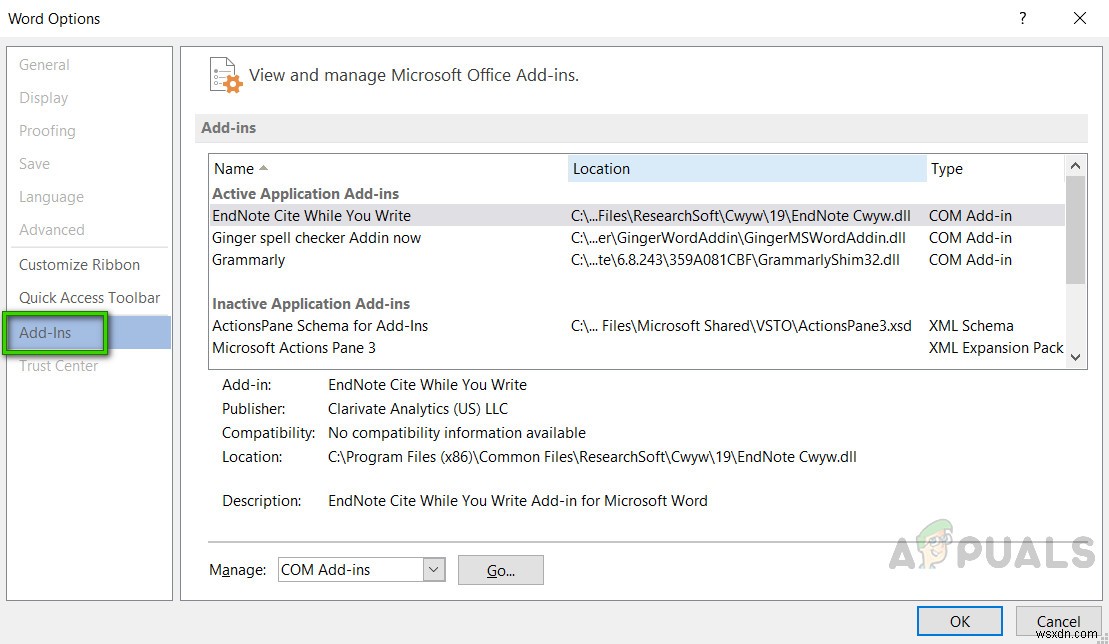This screenshot has width=1109, height=644.
Task: Open the Trust Center section
Action: coord(58,365)
